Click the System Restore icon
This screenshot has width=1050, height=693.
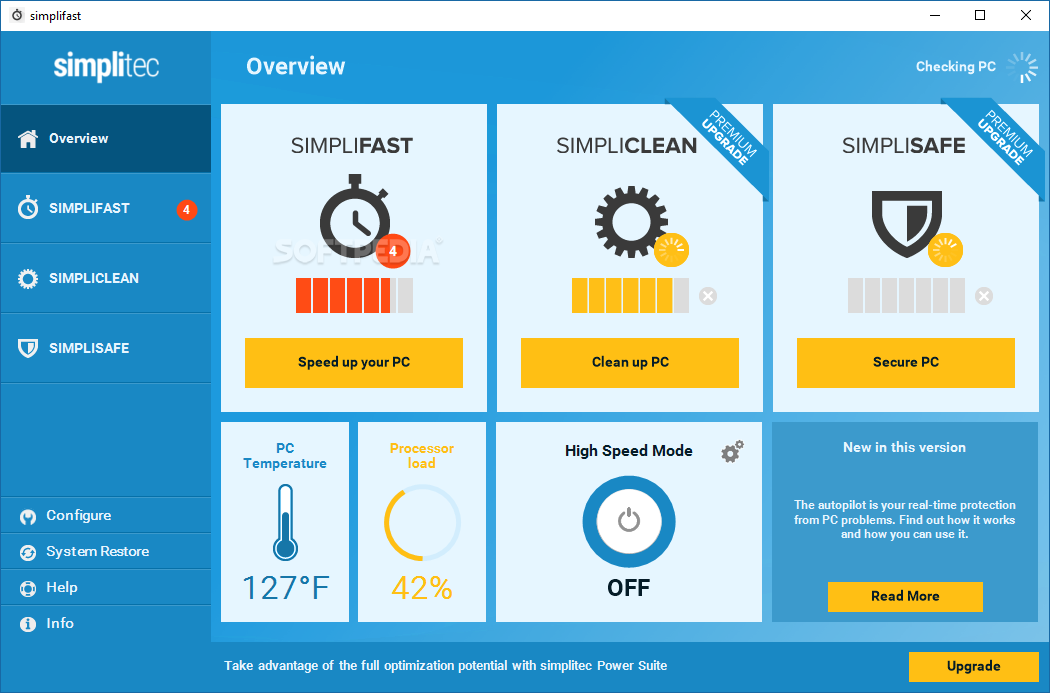point(28,553)
